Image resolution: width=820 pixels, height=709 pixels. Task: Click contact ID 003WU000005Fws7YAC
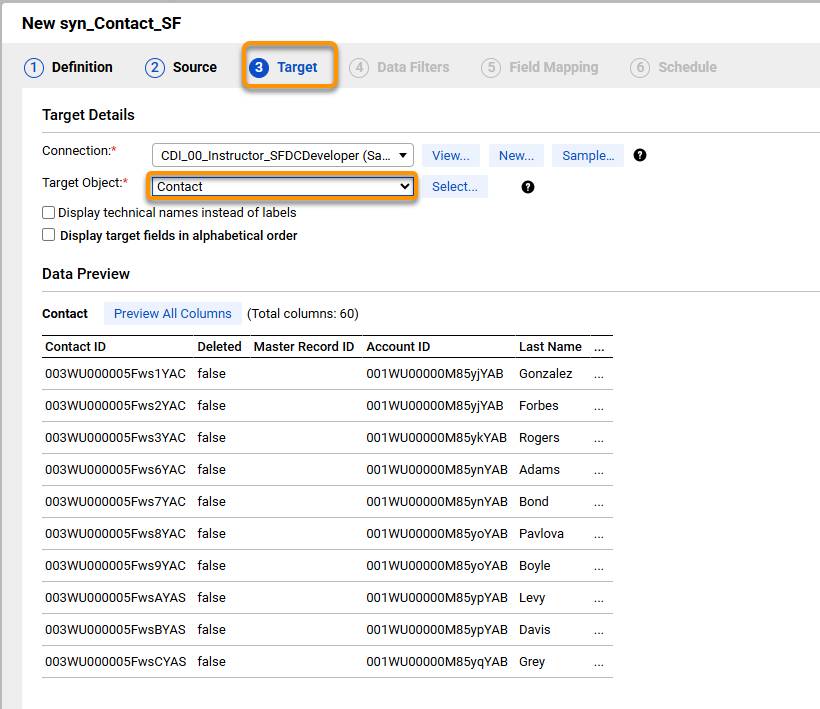(x=115, y=501)
